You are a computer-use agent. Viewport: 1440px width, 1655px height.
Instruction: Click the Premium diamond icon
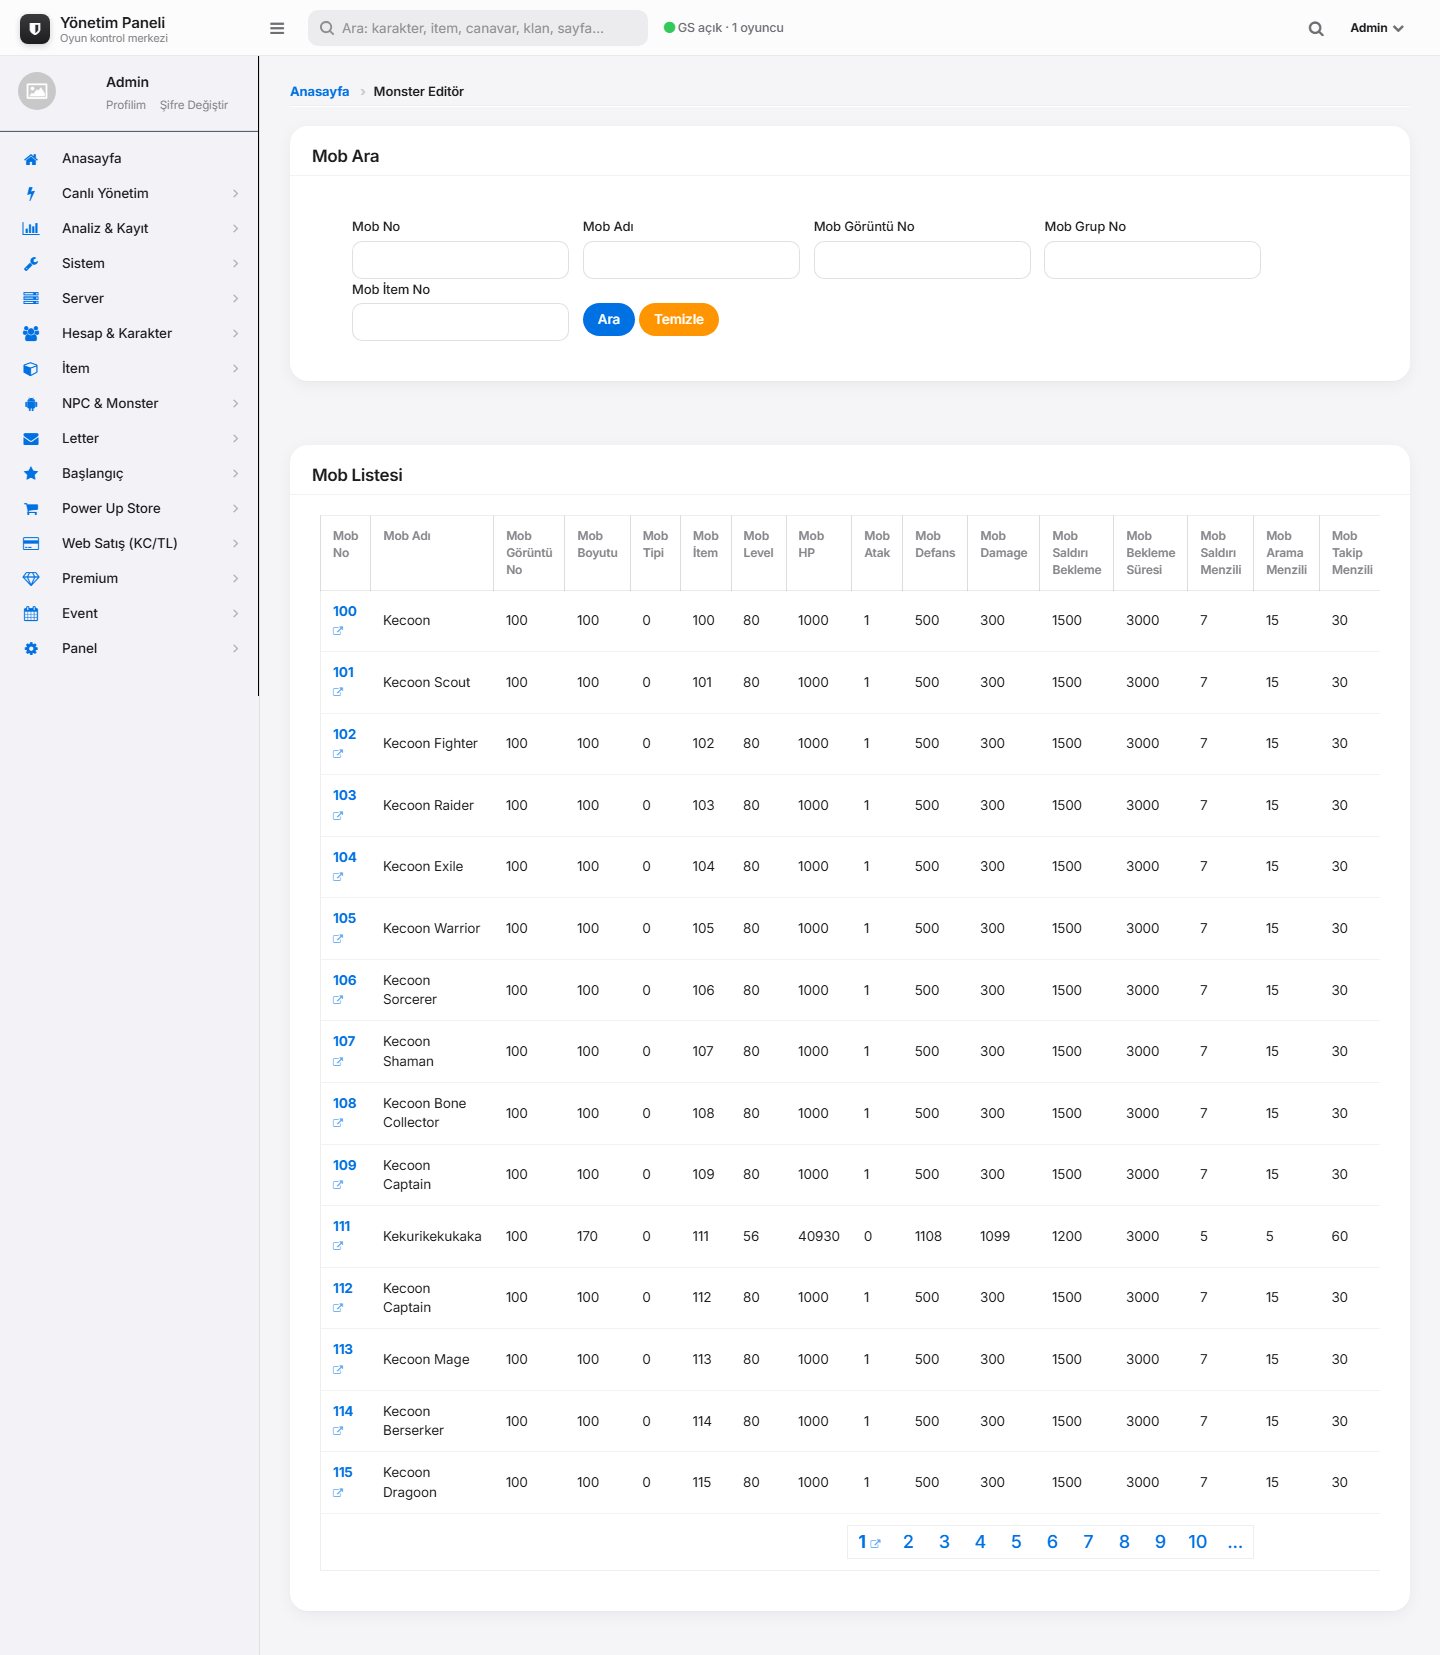(31, 579)
